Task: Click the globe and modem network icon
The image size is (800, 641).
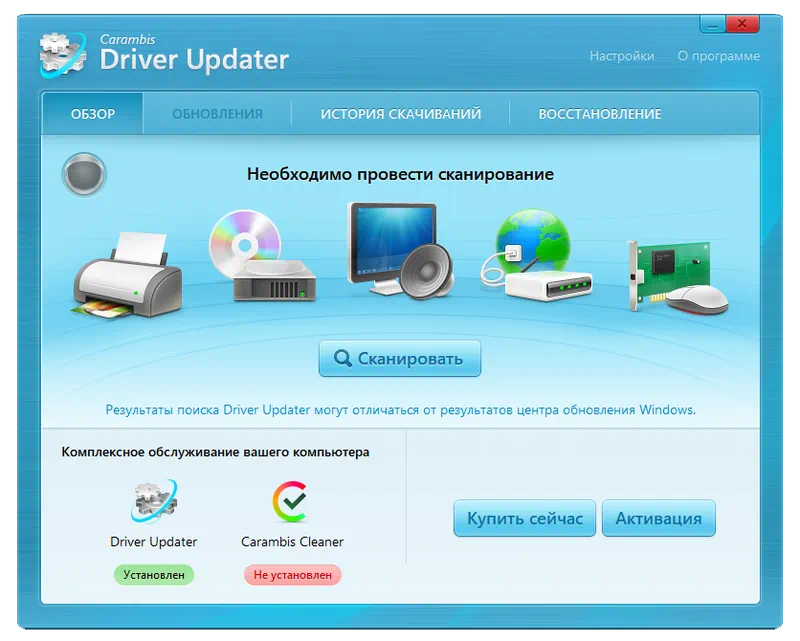Action: click(536, 254)
